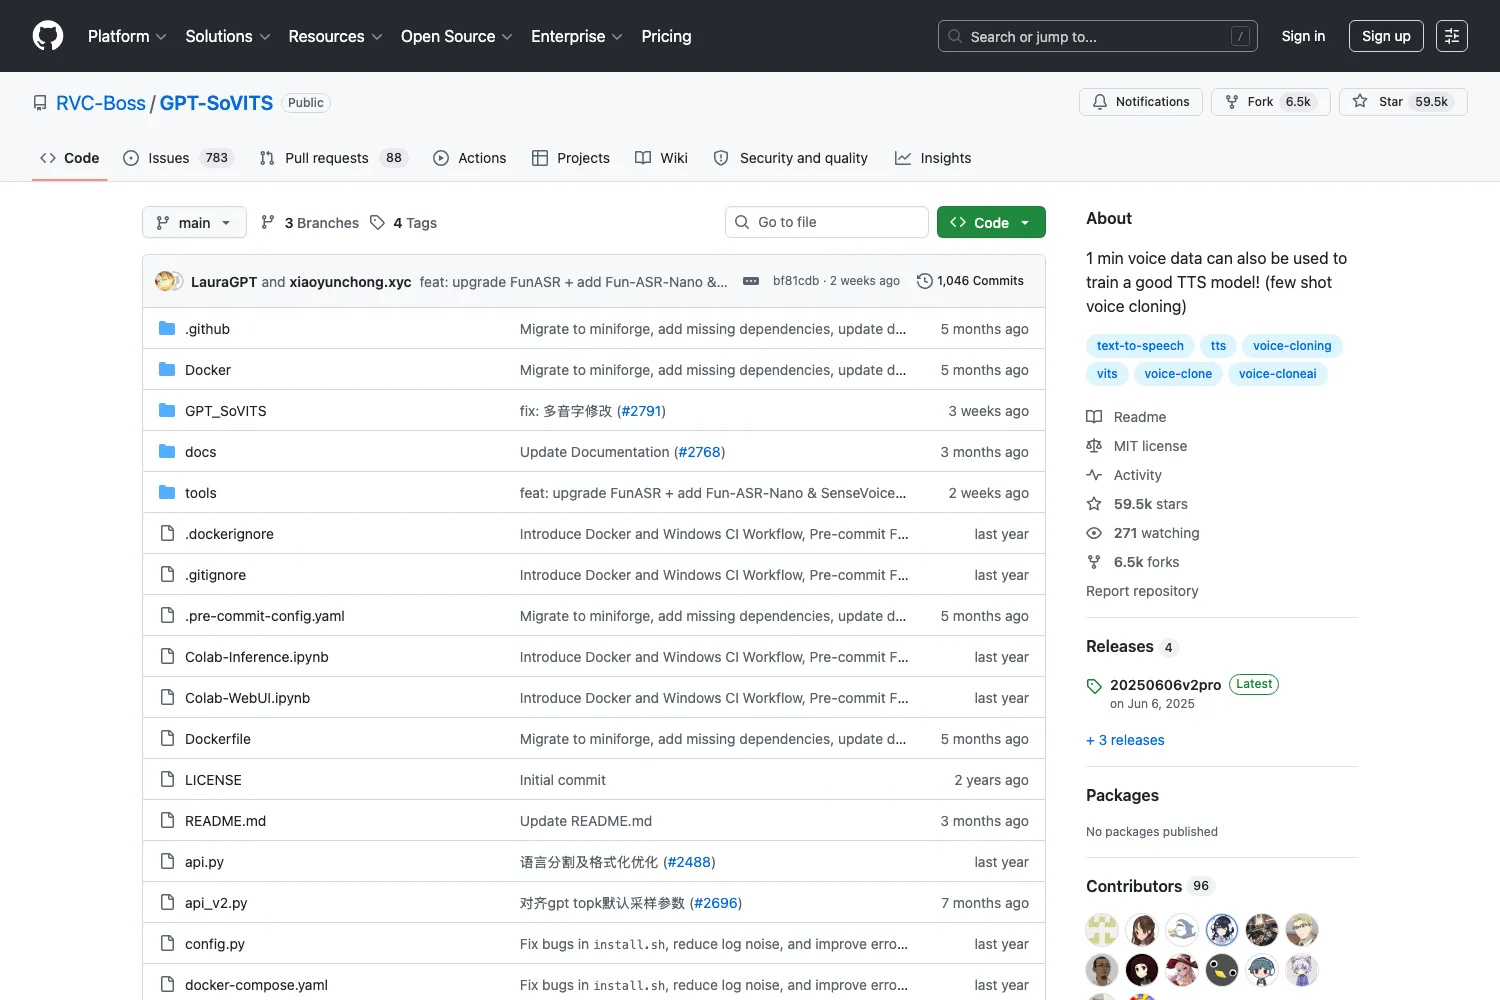
Task: Click the Notifications bell button
Action: (1141, 102)
